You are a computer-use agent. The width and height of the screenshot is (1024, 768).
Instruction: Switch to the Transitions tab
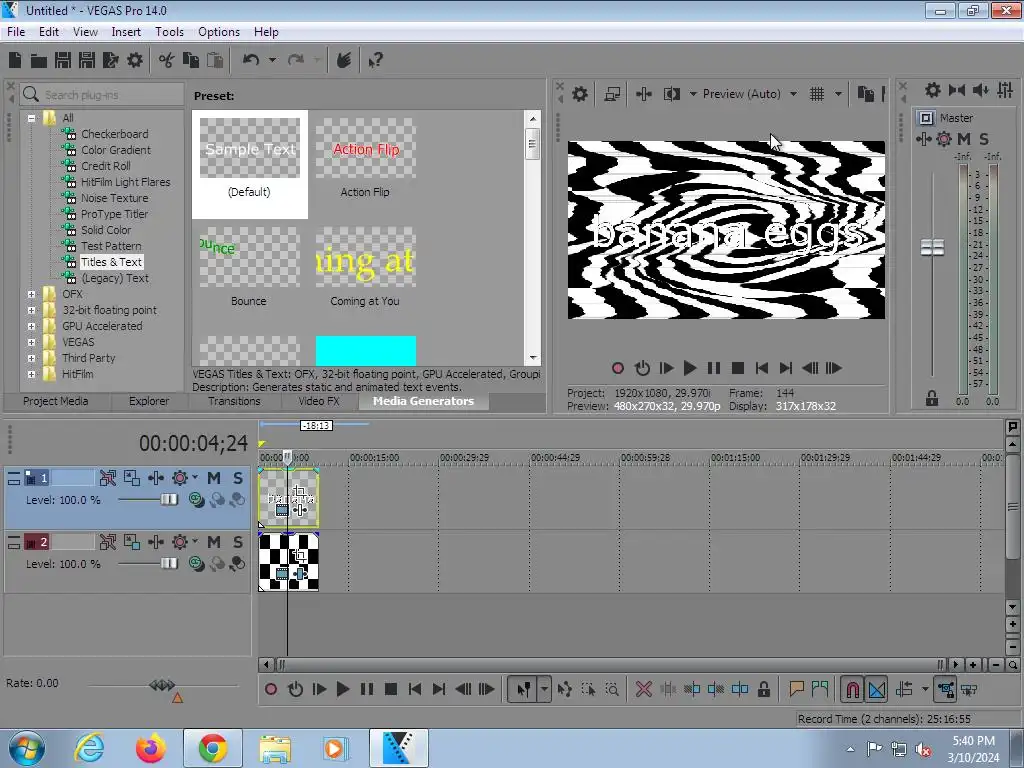pyautogui.click(x=234, y=401)
